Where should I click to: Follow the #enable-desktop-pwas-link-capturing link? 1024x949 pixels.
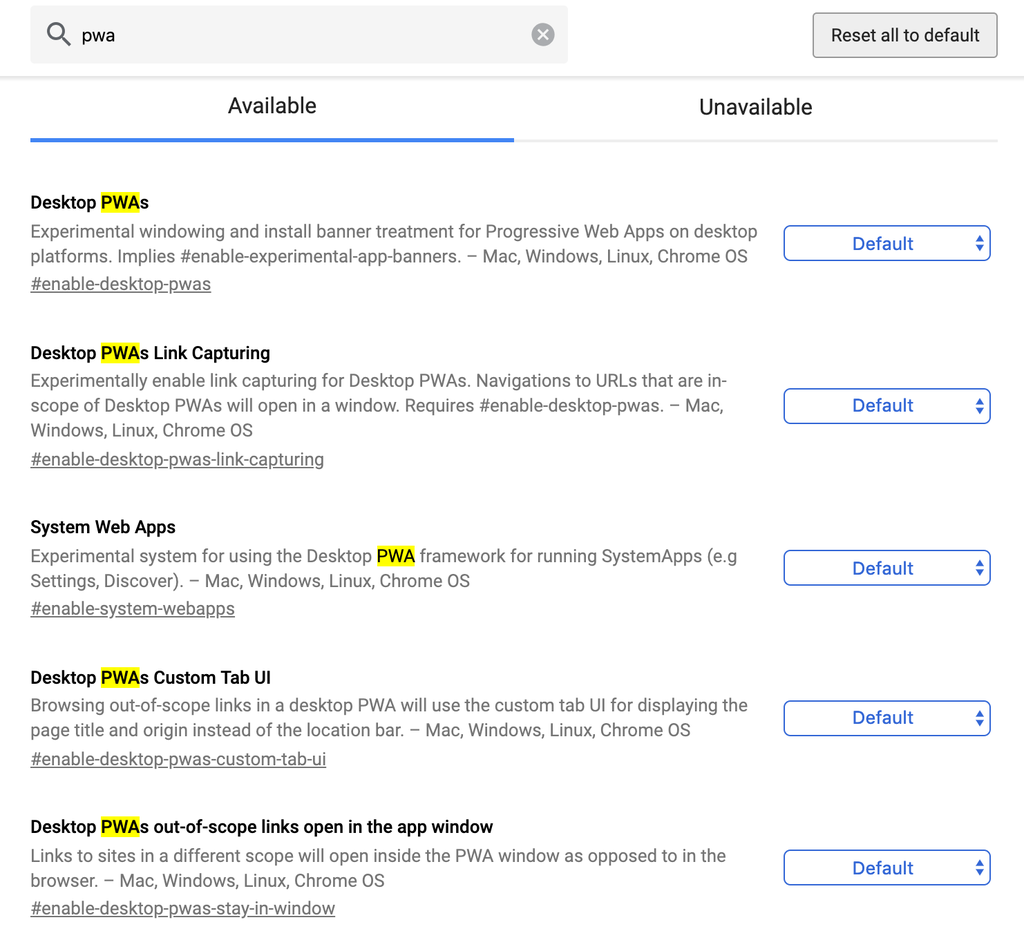pyautogui.click(x=177, y=460)
